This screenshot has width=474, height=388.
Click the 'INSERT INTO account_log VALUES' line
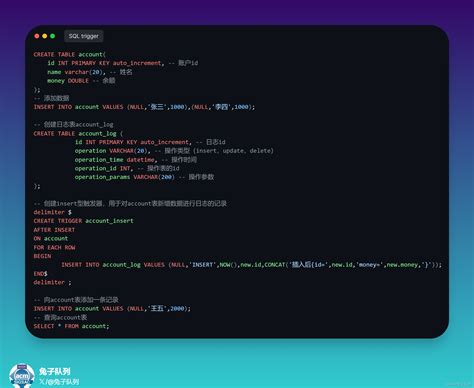[x=251, y=265]
